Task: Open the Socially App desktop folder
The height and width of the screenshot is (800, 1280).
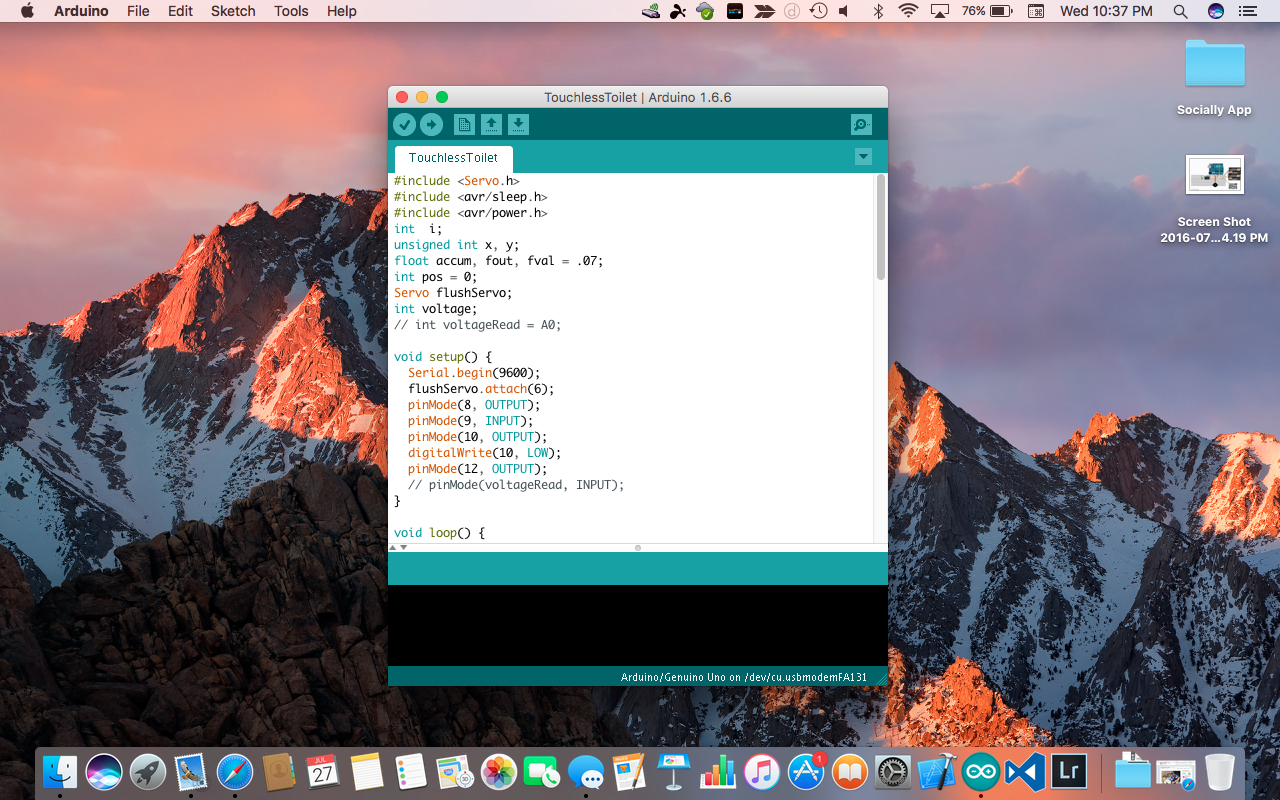Action: point(1214,65)
